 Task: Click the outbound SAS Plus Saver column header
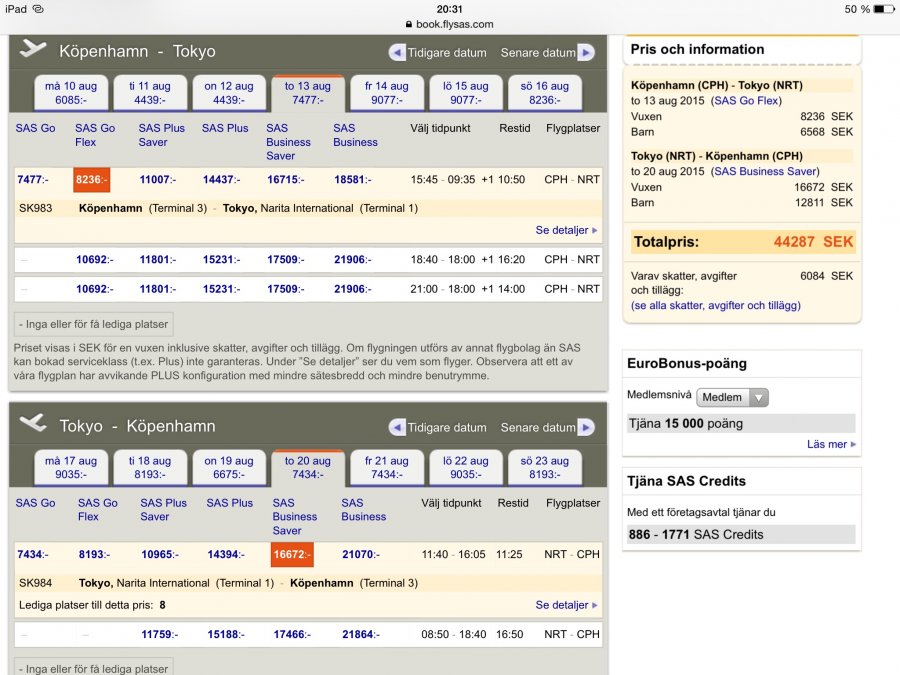click(x=161, y=135)
